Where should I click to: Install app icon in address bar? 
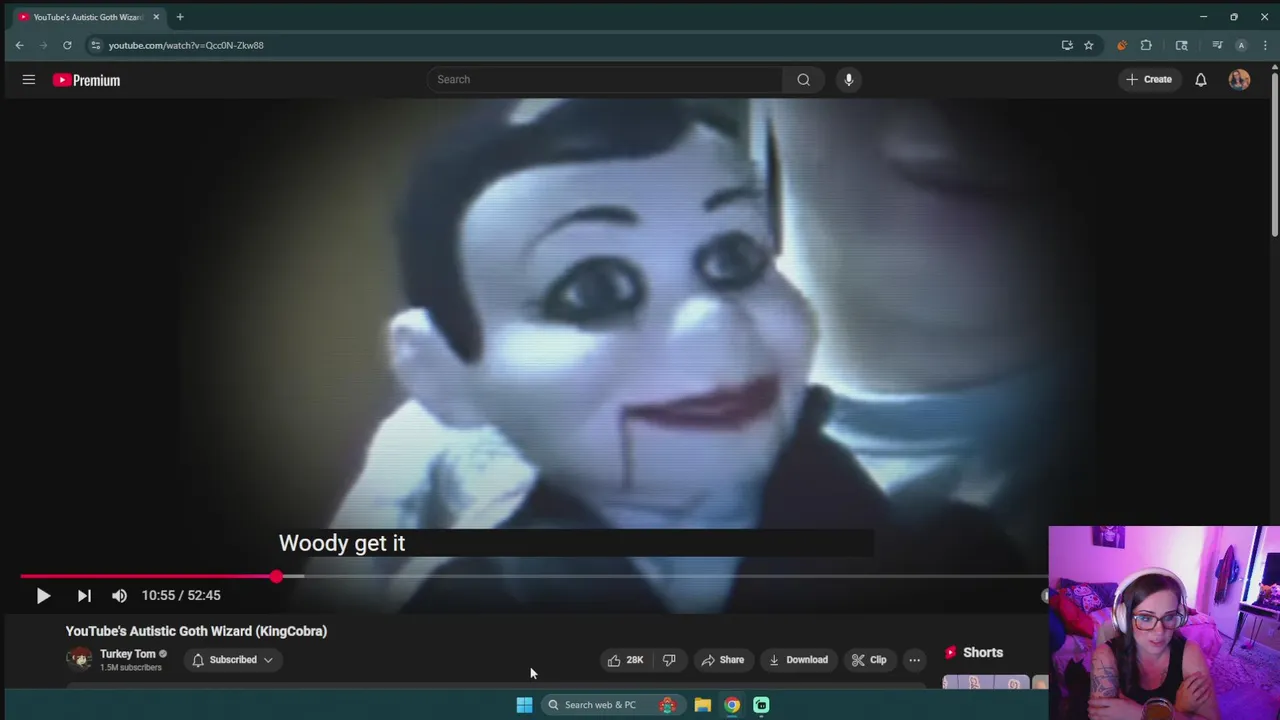(1067, 45)
